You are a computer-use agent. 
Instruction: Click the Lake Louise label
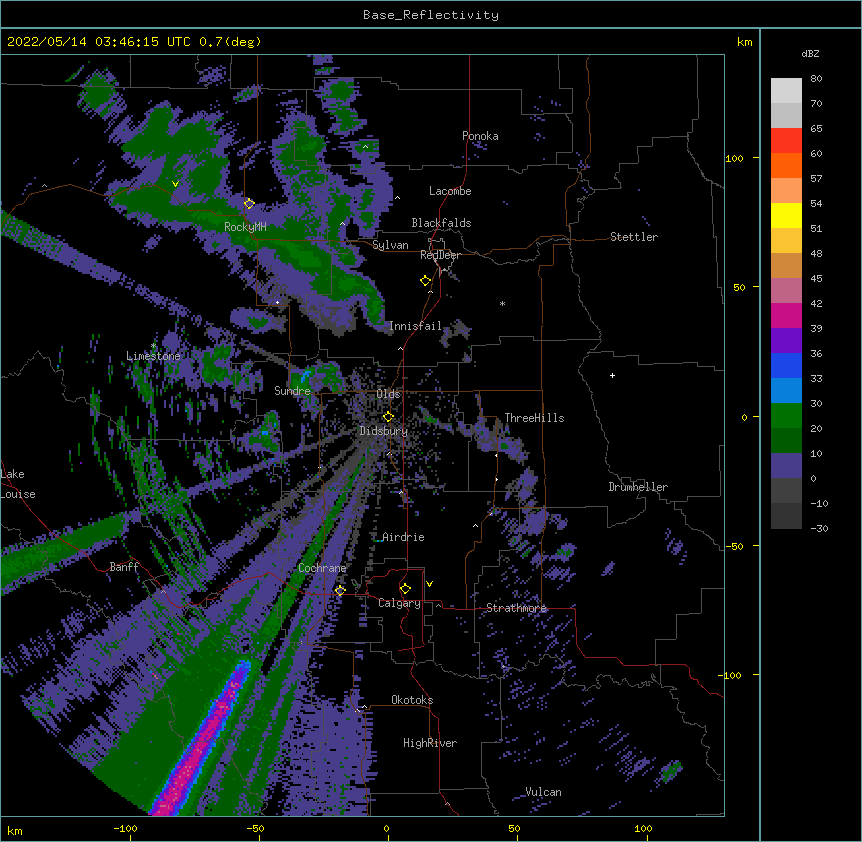(18, 484)
